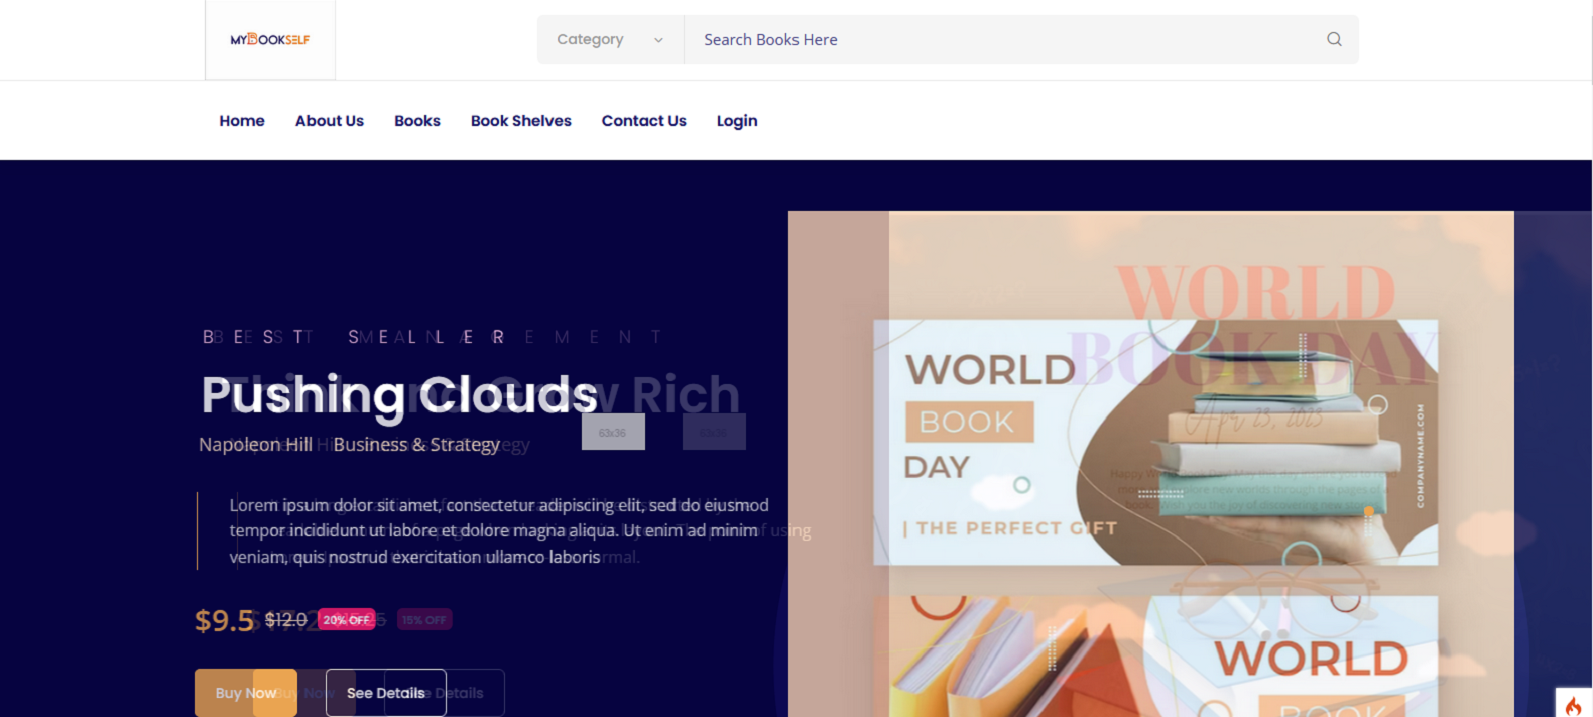Screen dimensions: 1593x717
Task: Click the Login link
Action: [737, 121]
